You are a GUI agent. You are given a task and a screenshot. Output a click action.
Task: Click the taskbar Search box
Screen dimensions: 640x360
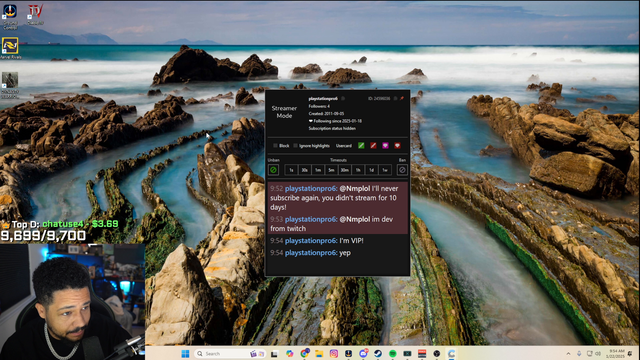[x=229, y=353]
